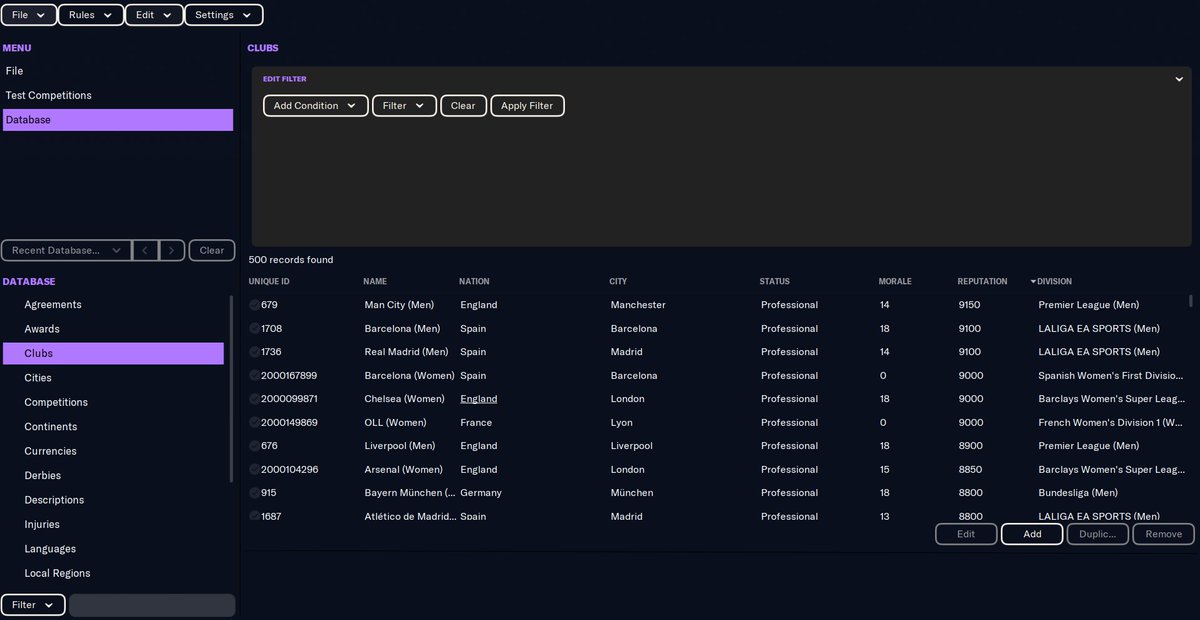The height and width of the screenshot is (620, 1200).
Task: Click the Database list vertical scrollbar
Action: point(232,388)
